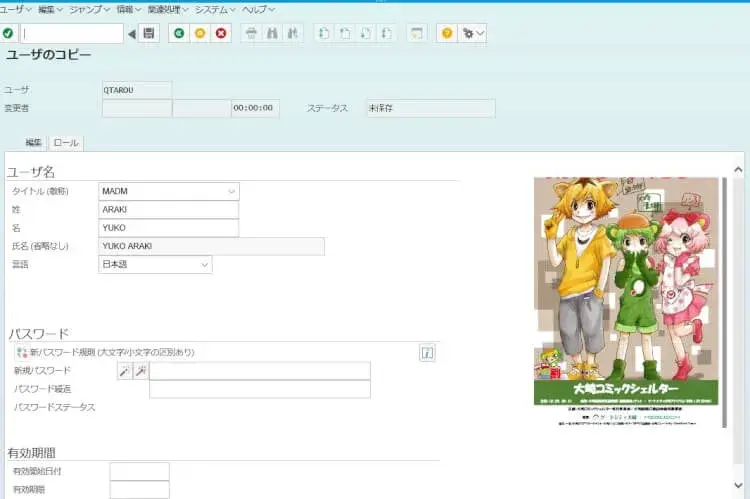This screenshot has width=750, height=499.
Task: Open the システム menu
Action: pyautogui.click(x=214, y=9)
